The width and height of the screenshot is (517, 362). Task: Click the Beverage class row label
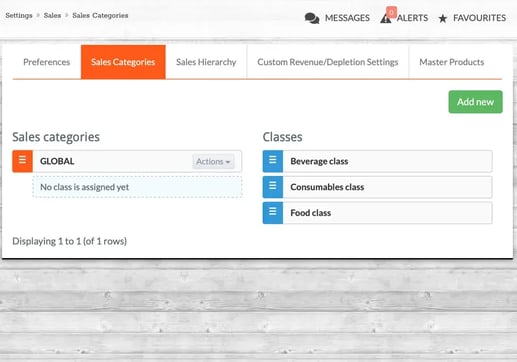[x=319, y=161]
